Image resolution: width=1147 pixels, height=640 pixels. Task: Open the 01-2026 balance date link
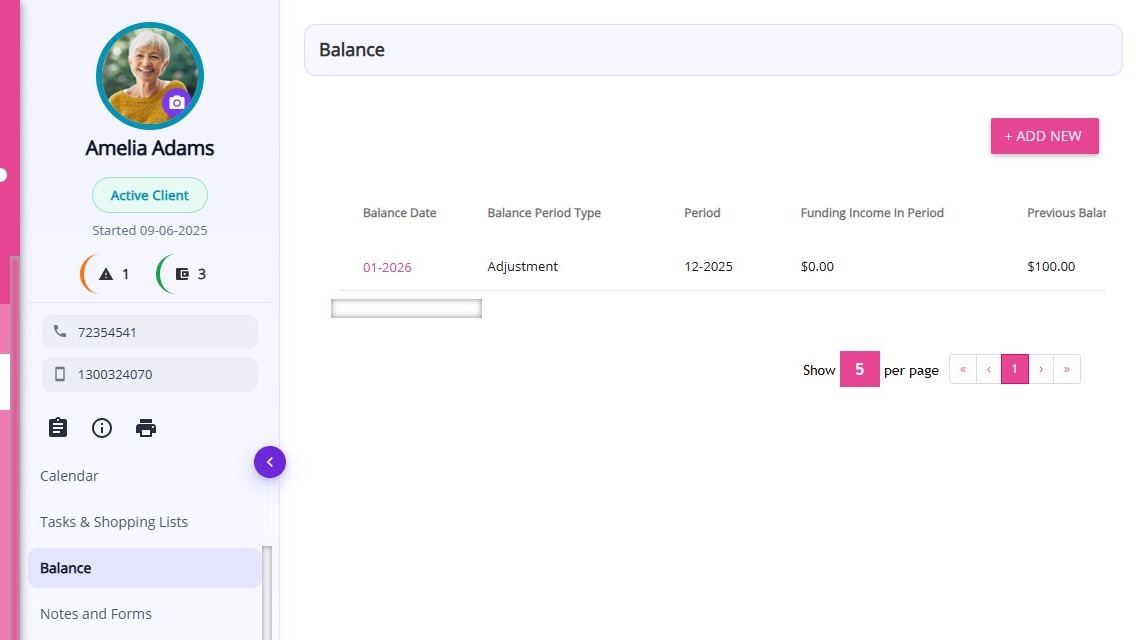(x=387, y=267)
